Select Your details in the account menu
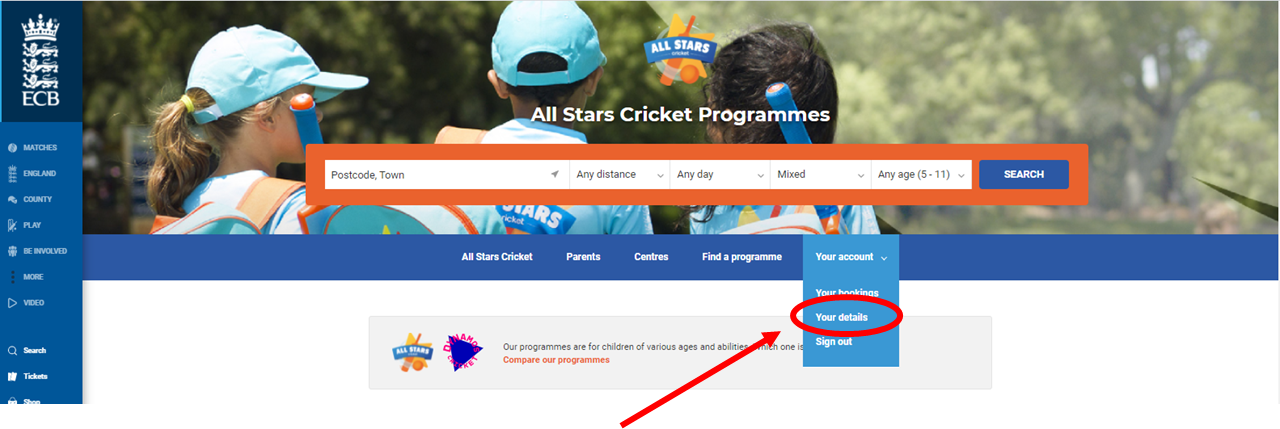The width and height of the screenshot is (1280, 429). tap(842, 317)
